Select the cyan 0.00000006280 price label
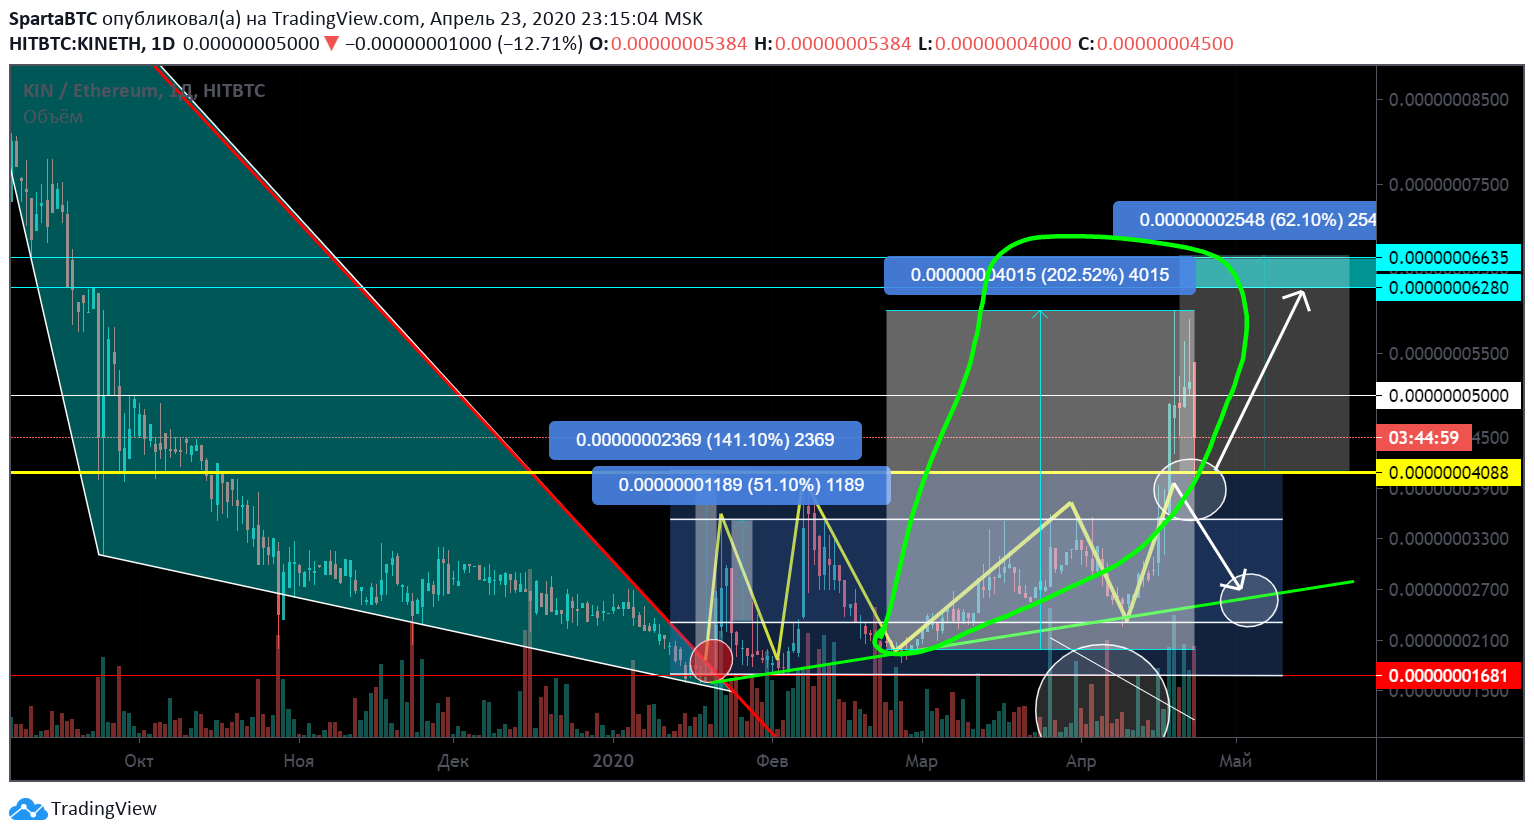Image resolution: width=1534 pixels, height=836 pixels. 1448,288
